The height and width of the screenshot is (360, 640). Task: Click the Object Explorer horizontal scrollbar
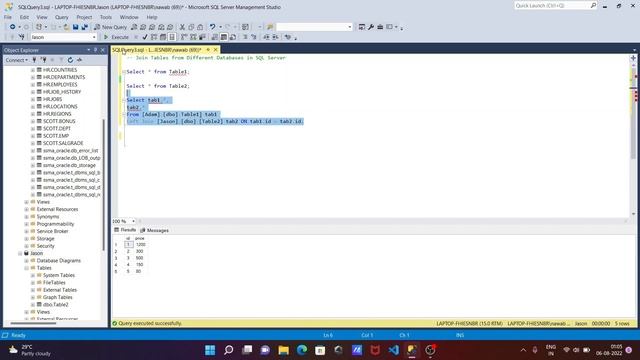point(33,323)
